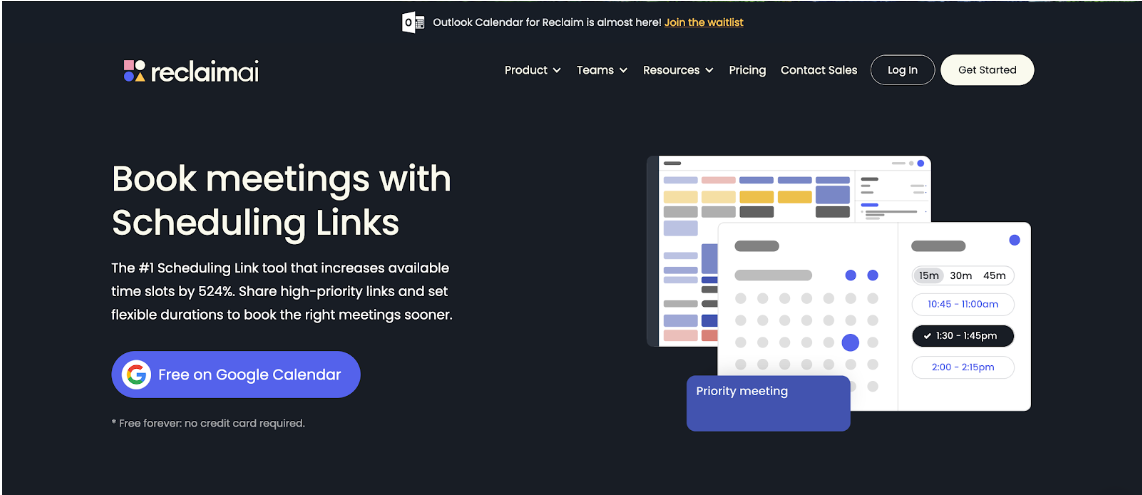Expand the Product dropdown menu
1142x495 pixels.
(x=532, y=70)
